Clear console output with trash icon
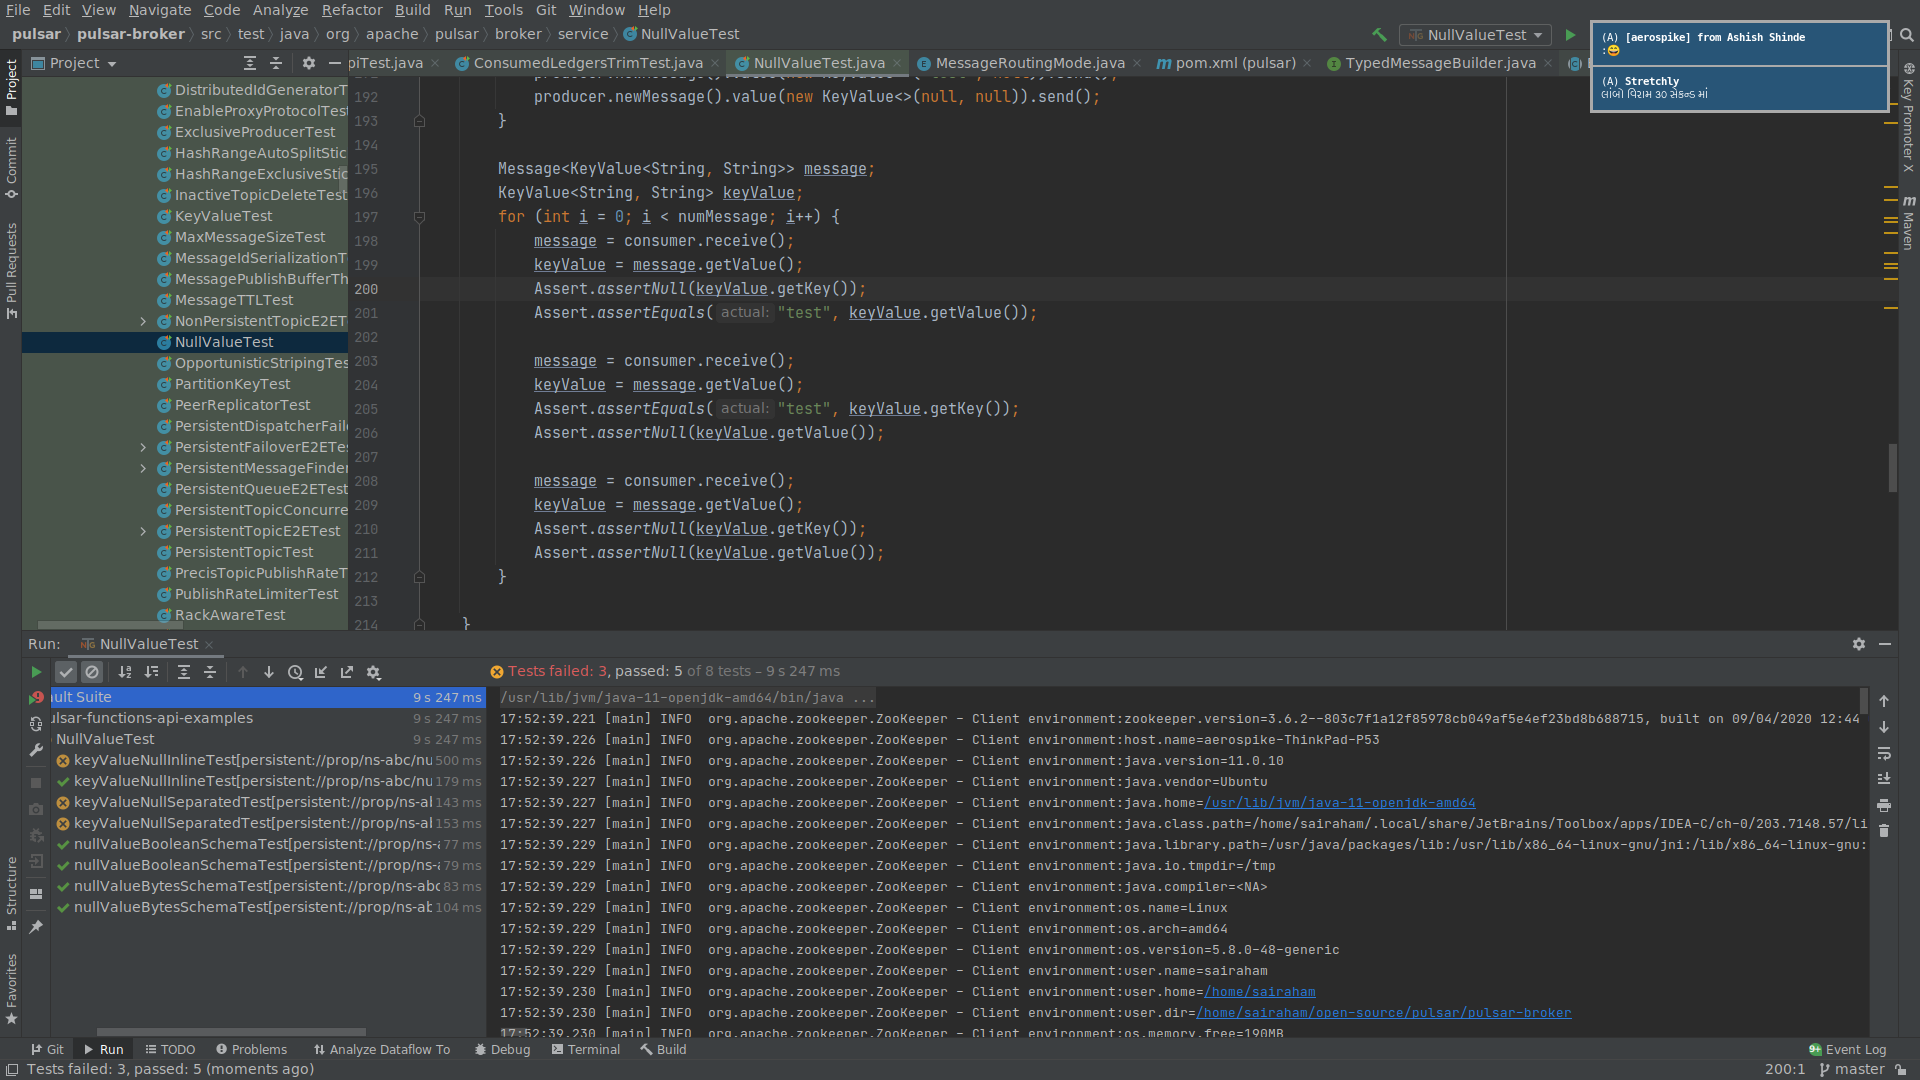The height and width of the screenshot is (1080, 1920). point(1884,831)
